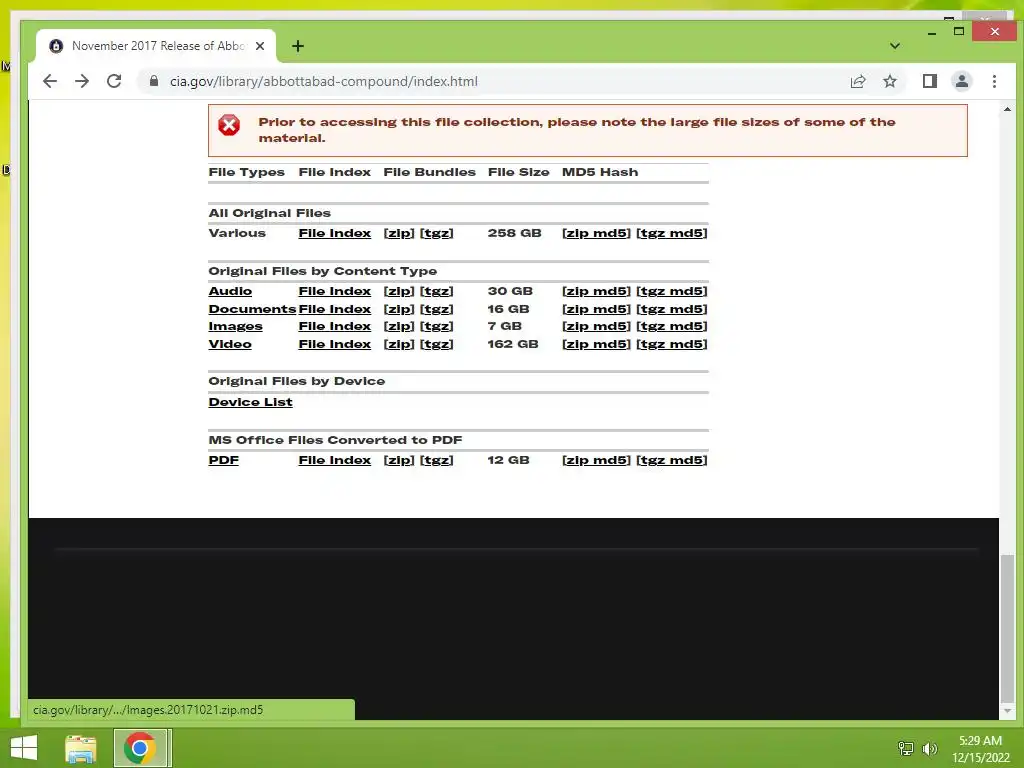The width and height of the screenshot is (1024, 768).
Task: Open the network tray icon
Action: (x=906, y=748)
